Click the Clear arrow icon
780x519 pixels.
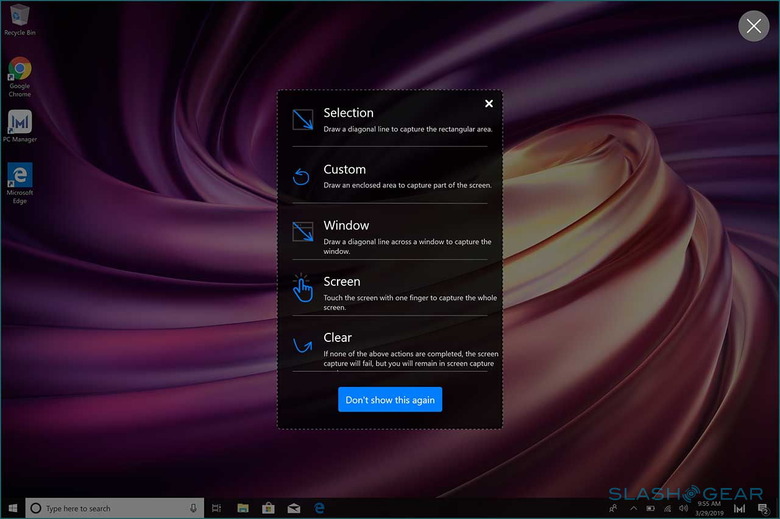pyautogui.click(x=302, y=346)
